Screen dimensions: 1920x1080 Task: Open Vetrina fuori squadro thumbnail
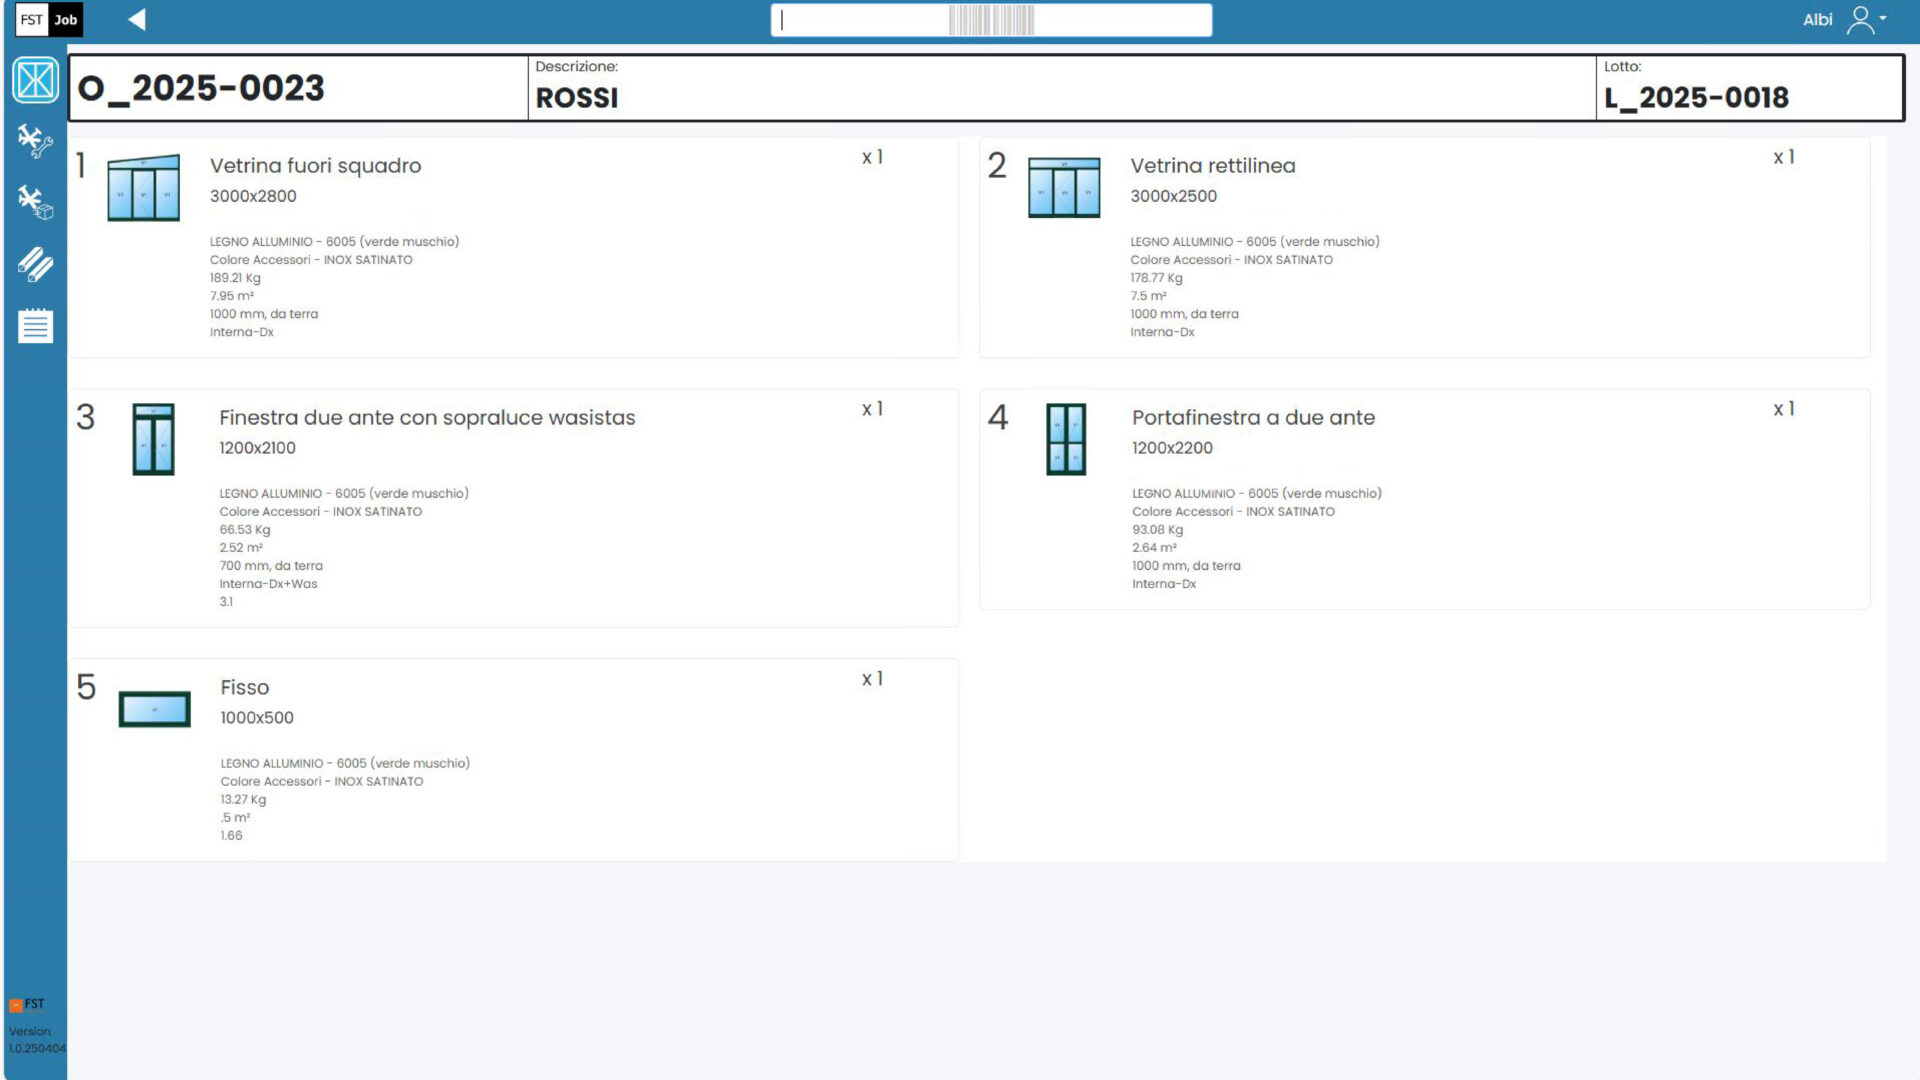pos(144,188)
